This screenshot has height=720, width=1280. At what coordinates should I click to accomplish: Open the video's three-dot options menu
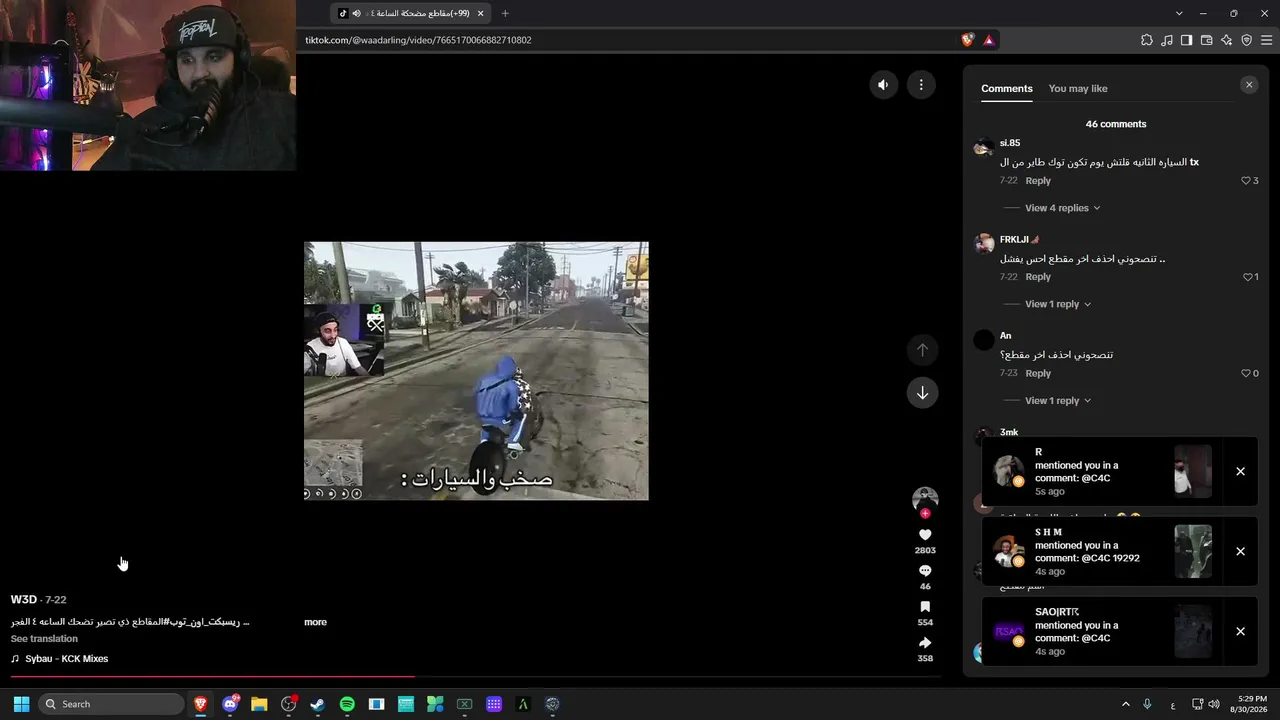coord(921,85)
